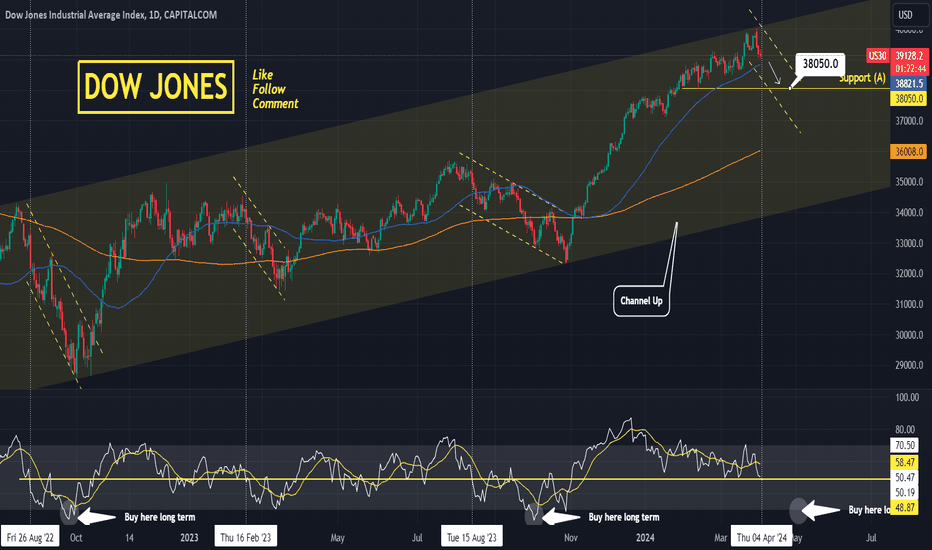Image resolution: width=932 pixels, height=550 pixels.
Task: Select Buy here long term note above Nov
Action: point(624,517)
